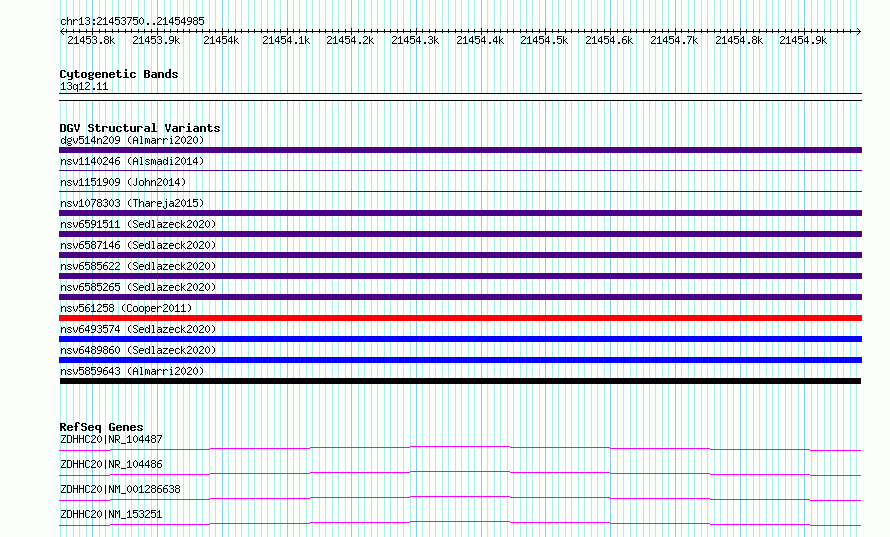Open variant nsv6489860 (Sedlazeck2020)

click(x=138, y=350)
